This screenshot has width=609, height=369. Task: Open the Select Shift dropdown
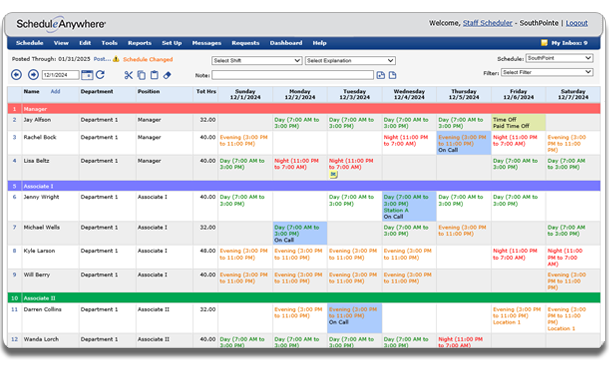[257, 61]
